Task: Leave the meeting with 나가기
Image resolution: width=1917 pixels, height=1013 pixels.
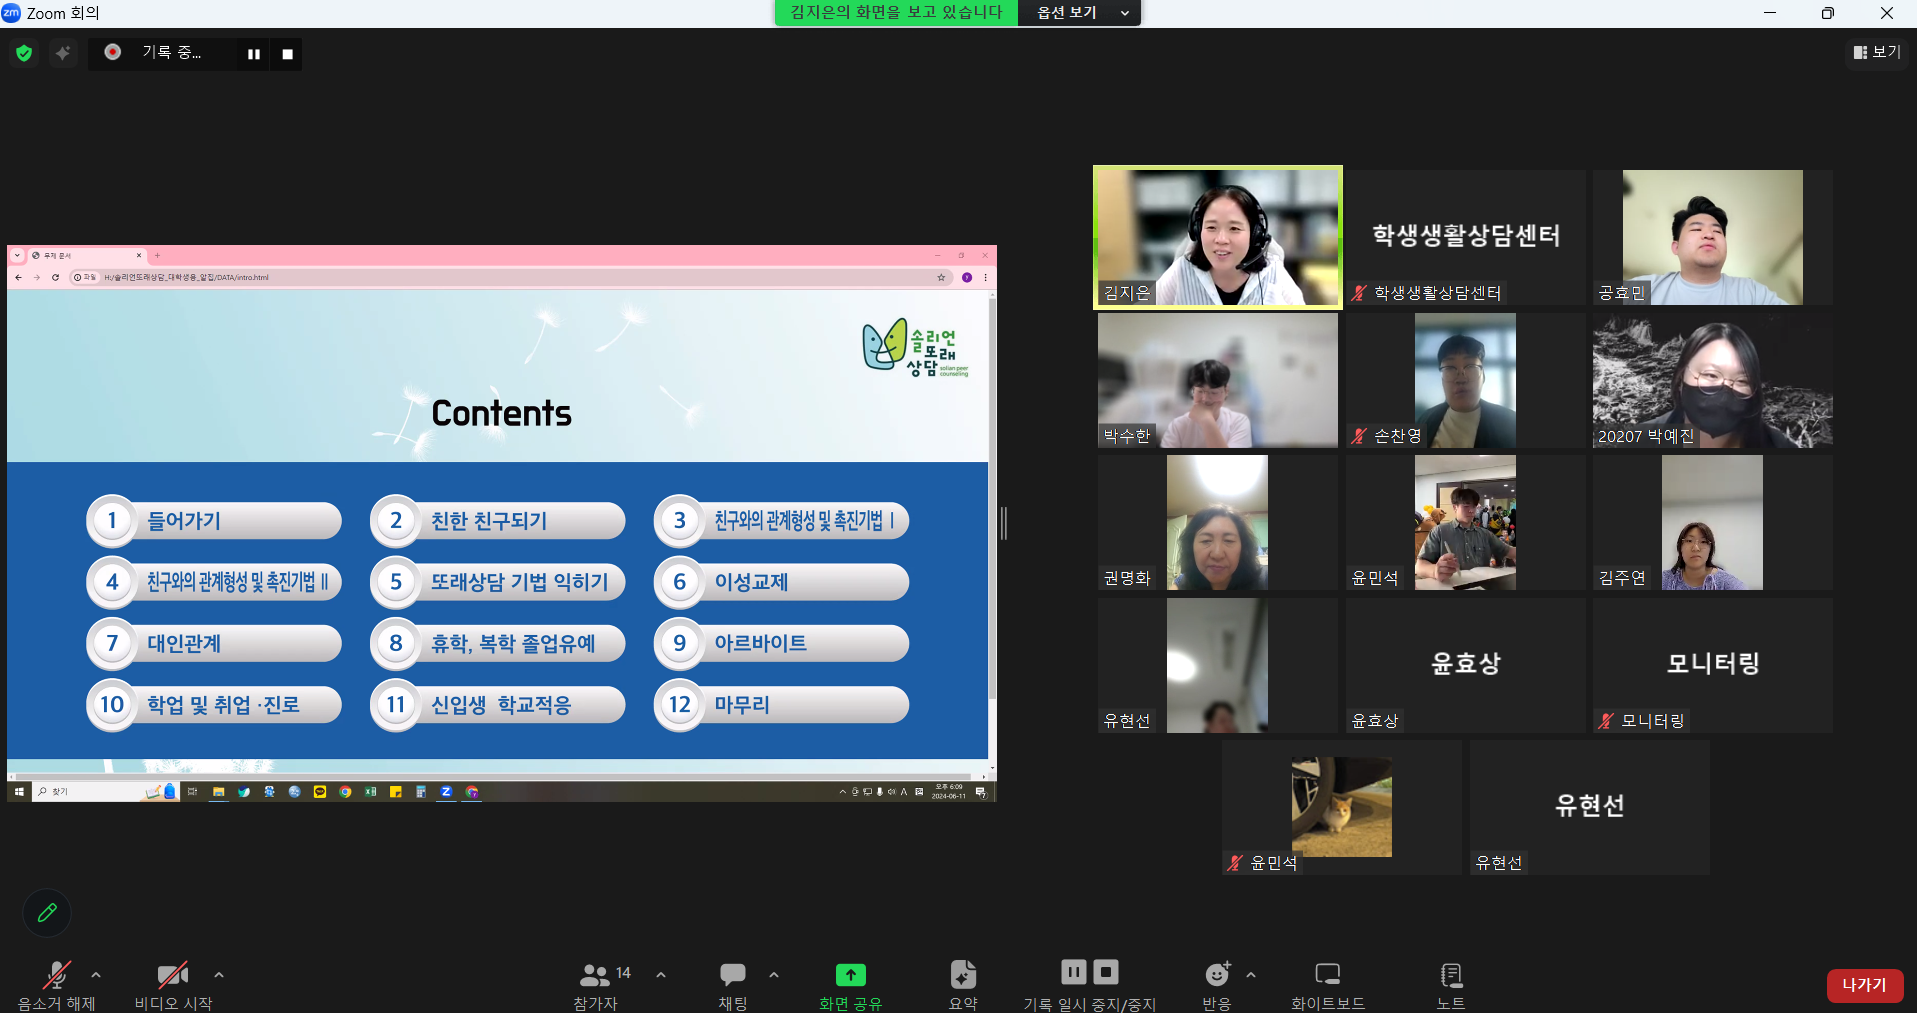Action: tap(1864, 985)
